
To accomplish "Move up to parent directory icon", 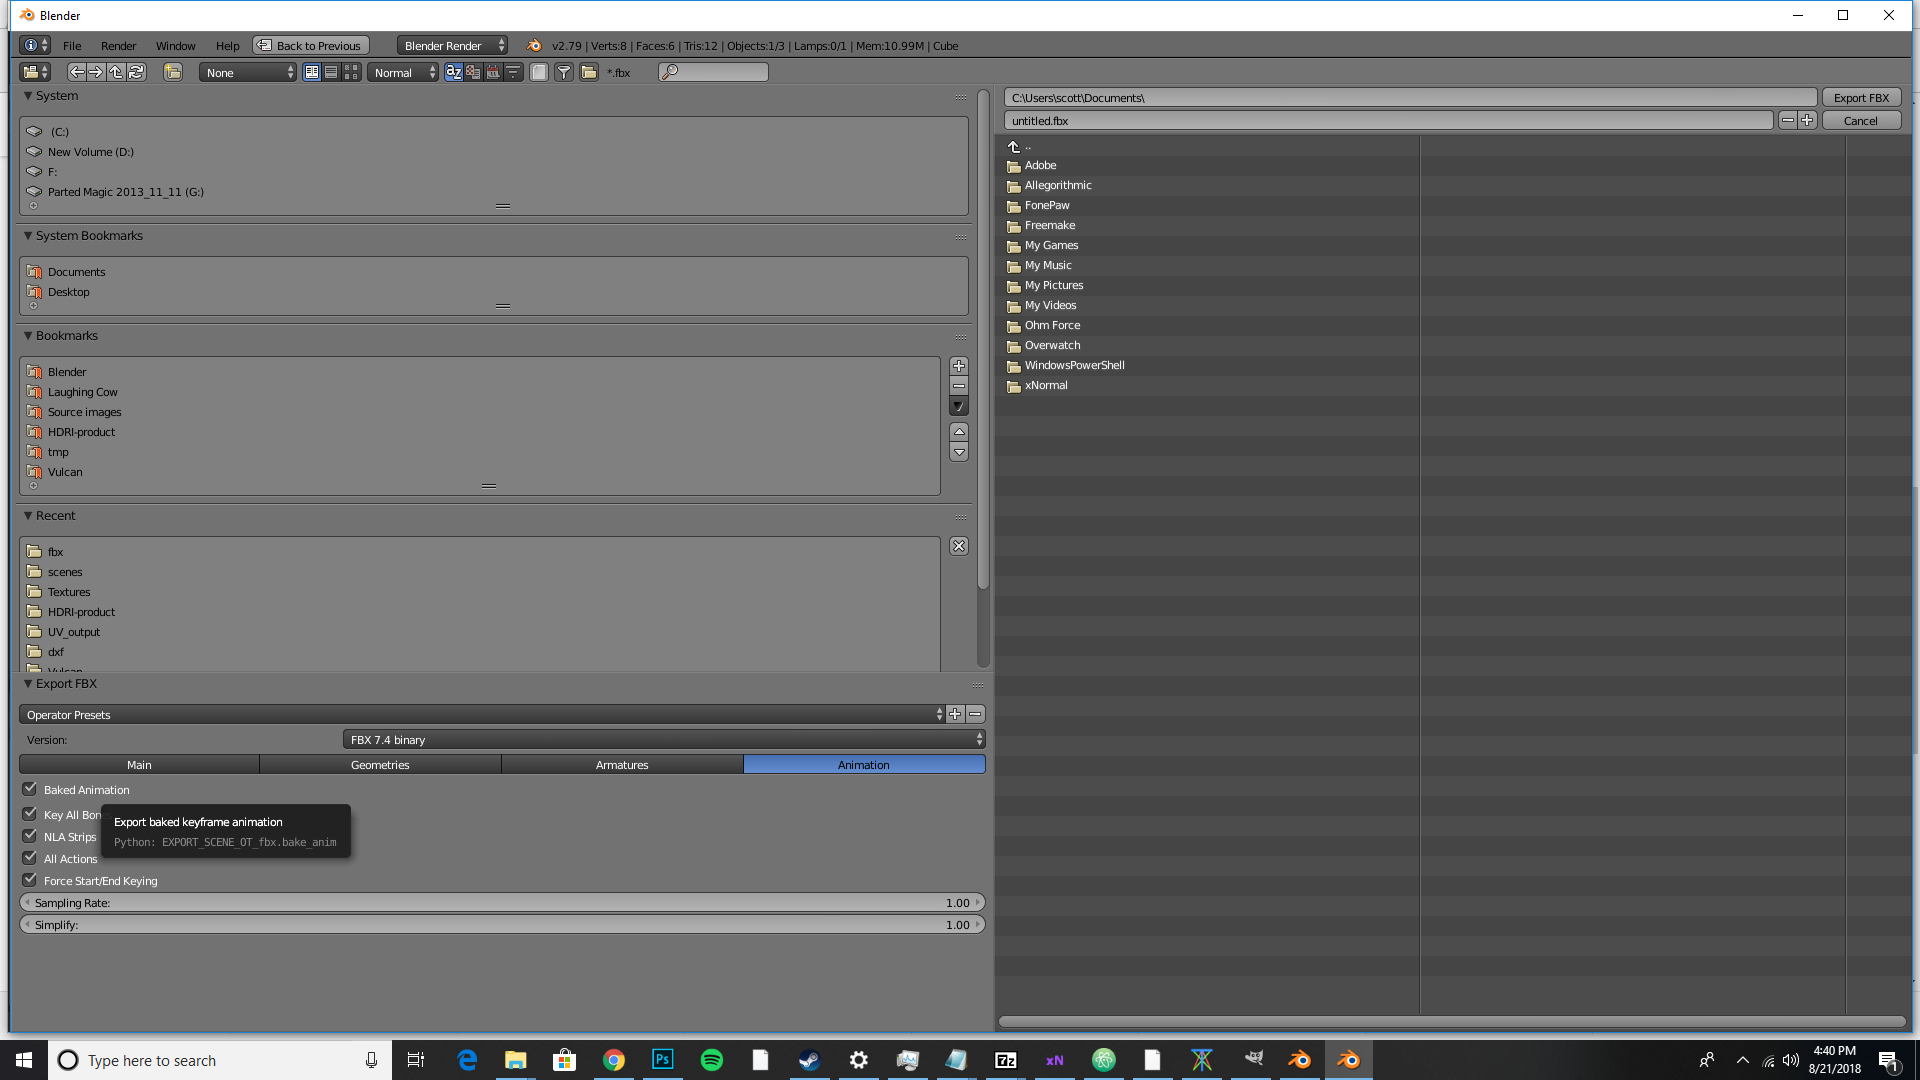I will click(x=116, y=72).
